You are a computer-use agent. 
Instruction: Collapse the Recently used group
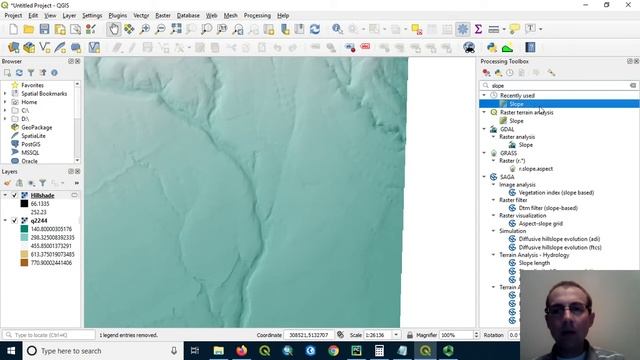click(484, 96)
